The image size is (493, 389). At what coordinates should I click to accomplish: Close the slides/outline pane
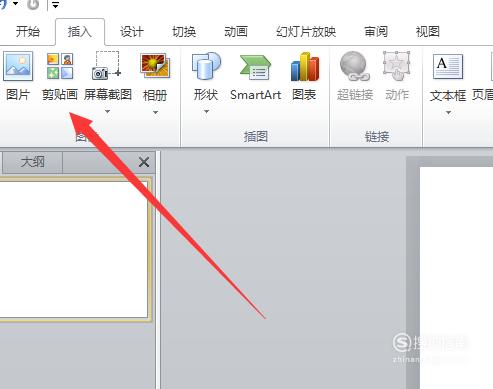click(x=144, y=163)
